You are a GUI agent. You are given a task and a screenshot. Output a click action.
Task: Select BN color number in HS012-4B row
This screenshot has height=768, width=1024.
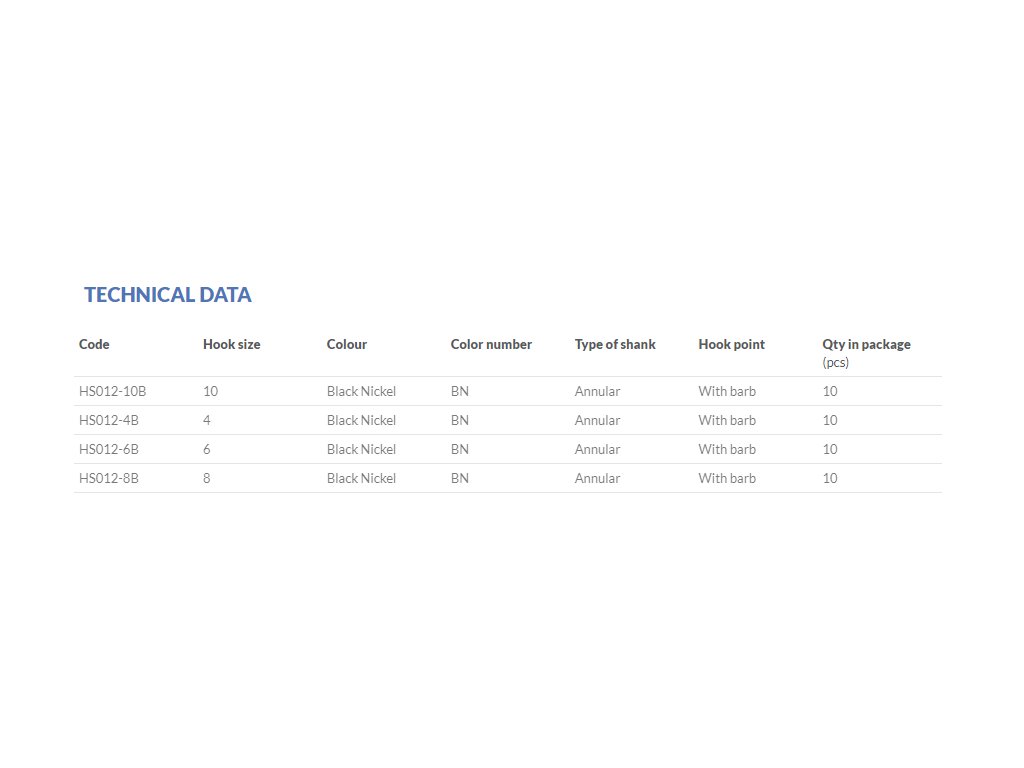pyautogui.click(x=460, y=420)
